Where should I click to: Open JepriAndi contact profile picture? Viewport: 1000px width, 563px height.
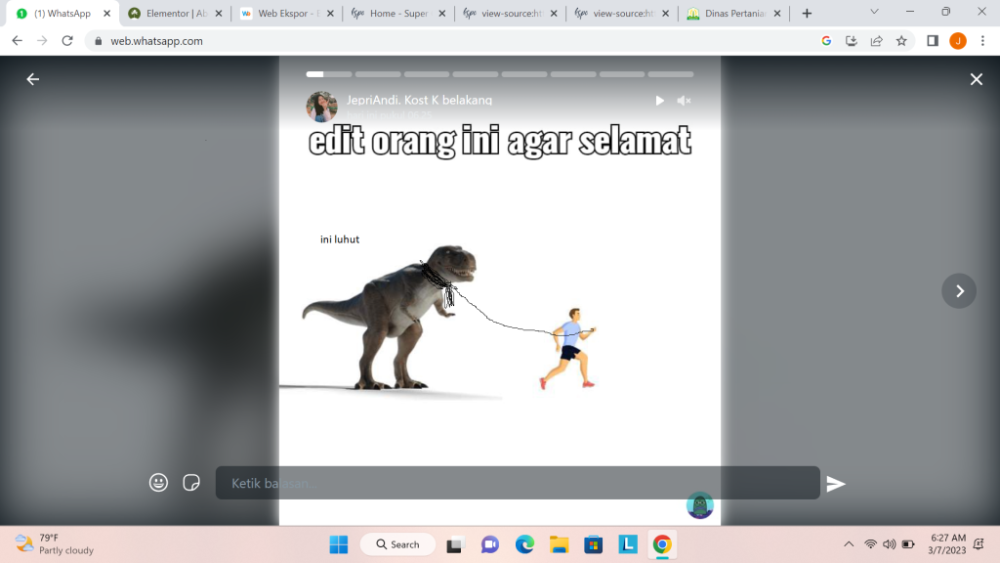pyautogui.click(x=322, y=106)
